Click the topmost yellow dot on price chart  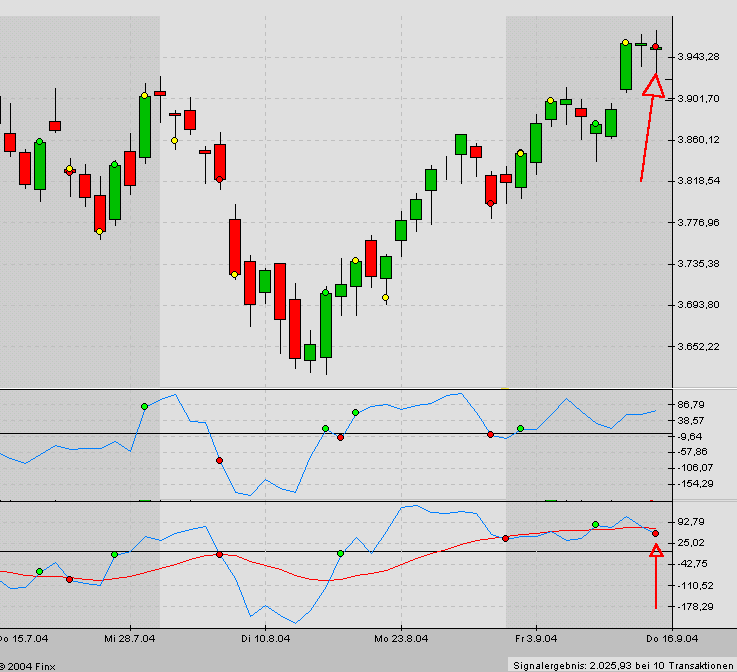(625, 42)
